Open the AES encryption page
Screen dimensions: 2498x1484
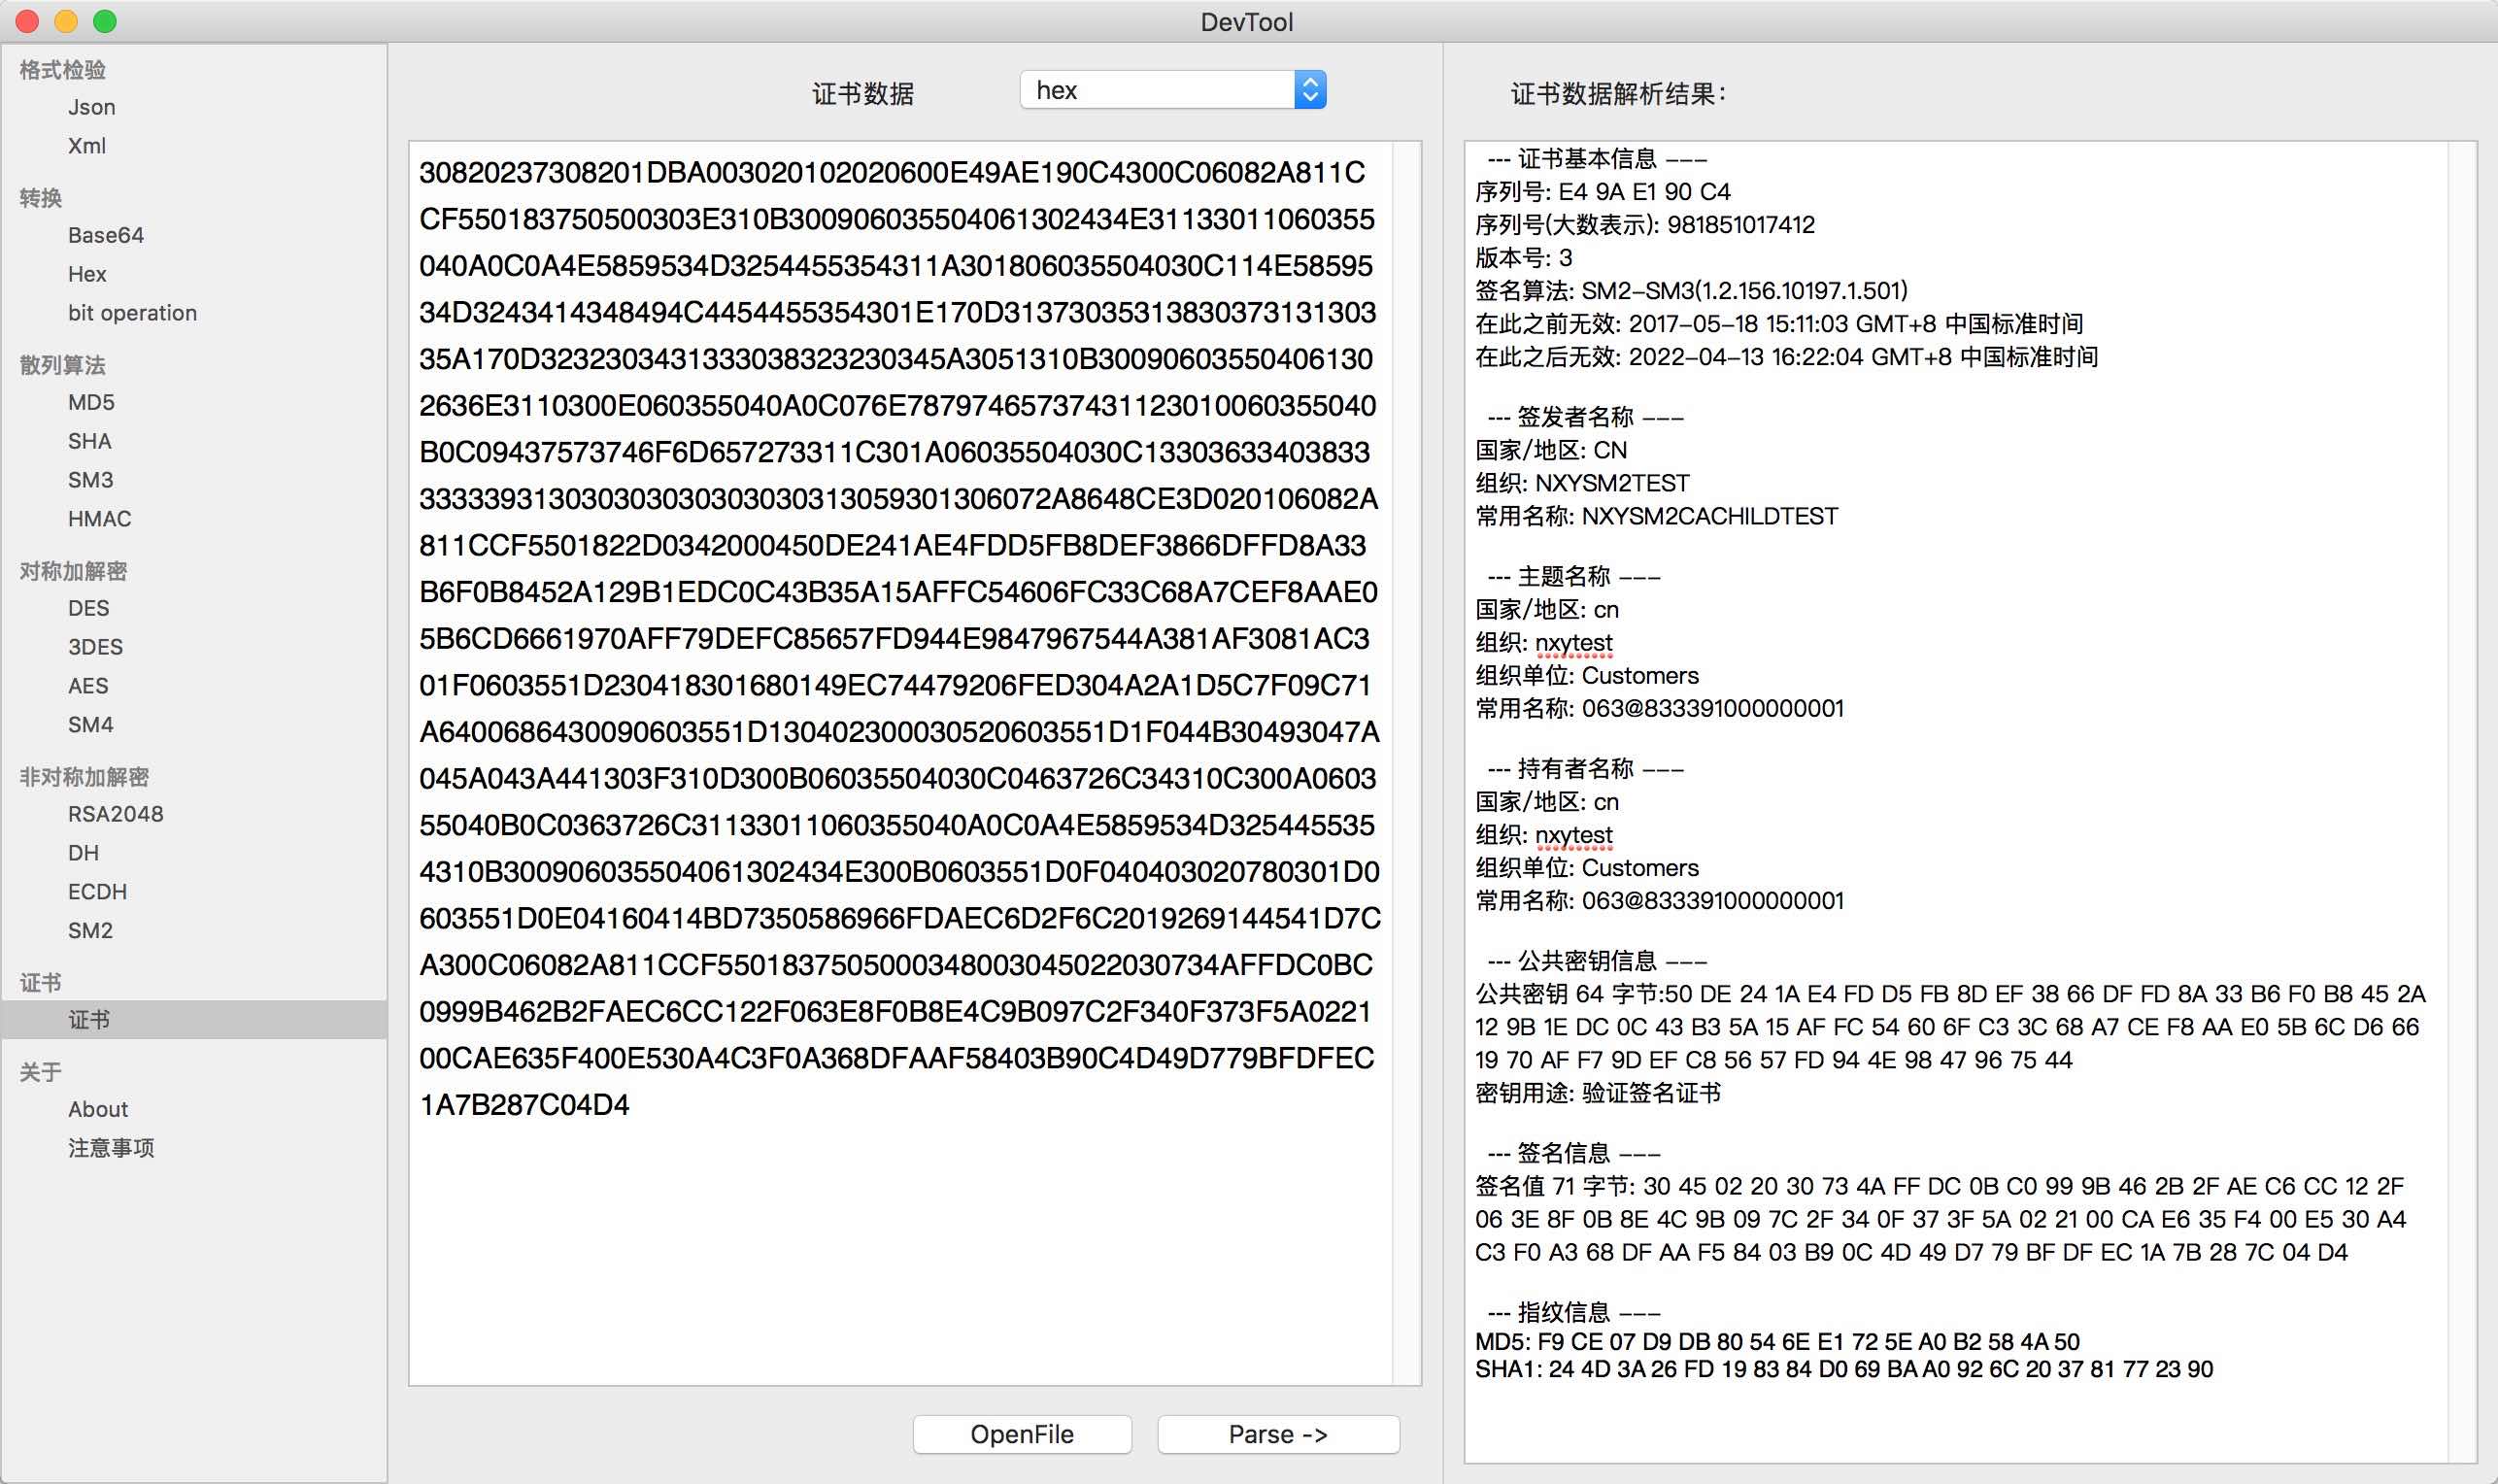pyautogui.click(x=88, y=686)
